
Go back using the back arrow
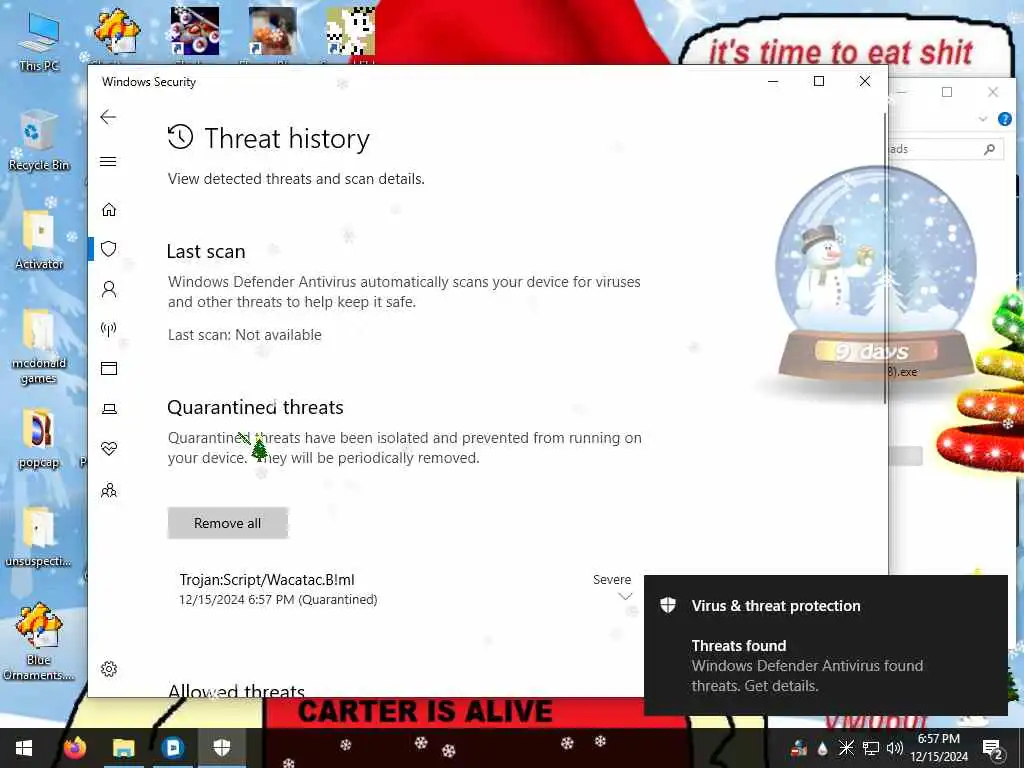(x=108, y=117)
